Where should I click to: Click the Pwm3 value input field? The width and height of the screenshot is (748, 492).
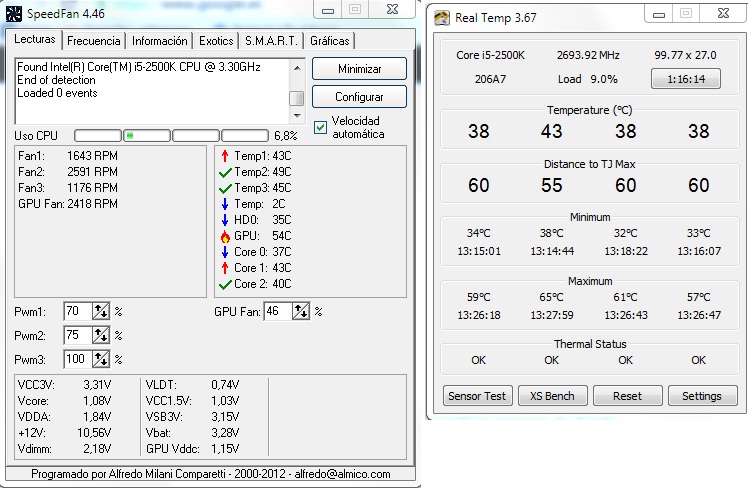[77, 360]
